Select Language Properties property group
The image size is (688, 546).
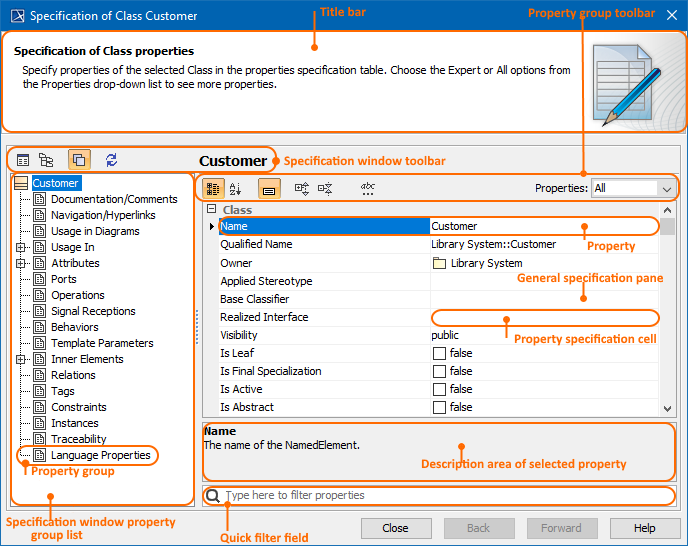pos(100,455)
